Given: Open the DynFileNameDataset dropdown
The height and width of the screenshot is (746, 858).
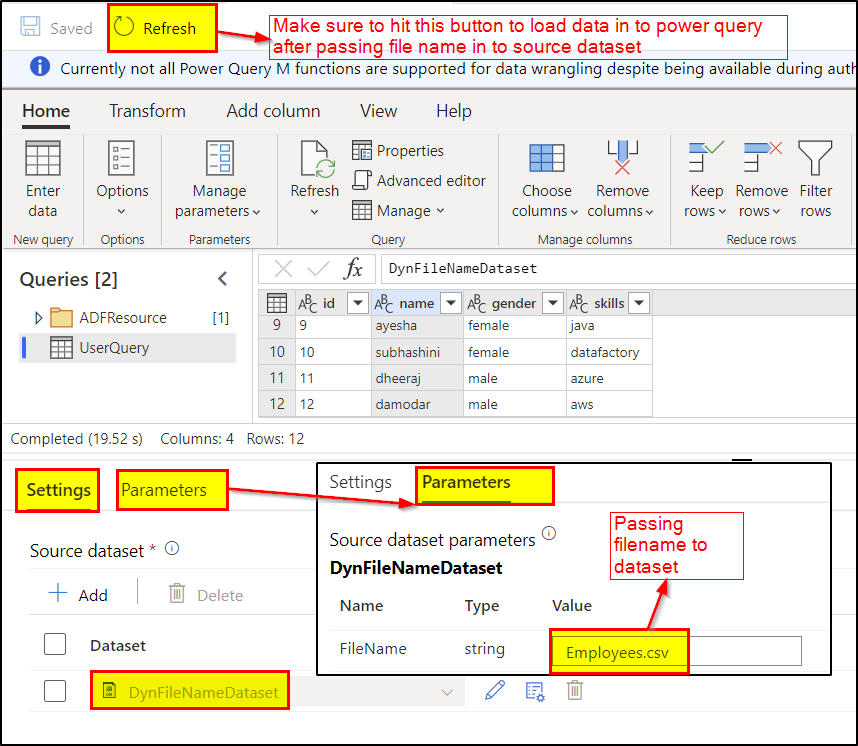Looking at the screenshot, I should click(x=447, y=692).
